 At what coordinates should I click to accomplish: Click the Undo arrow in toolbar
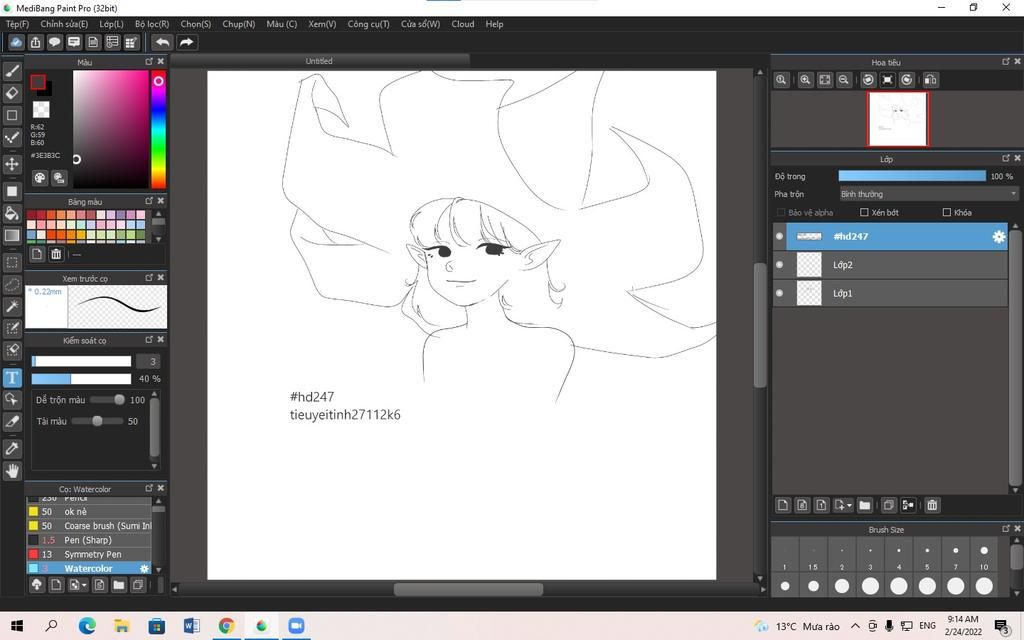(163, 42)
